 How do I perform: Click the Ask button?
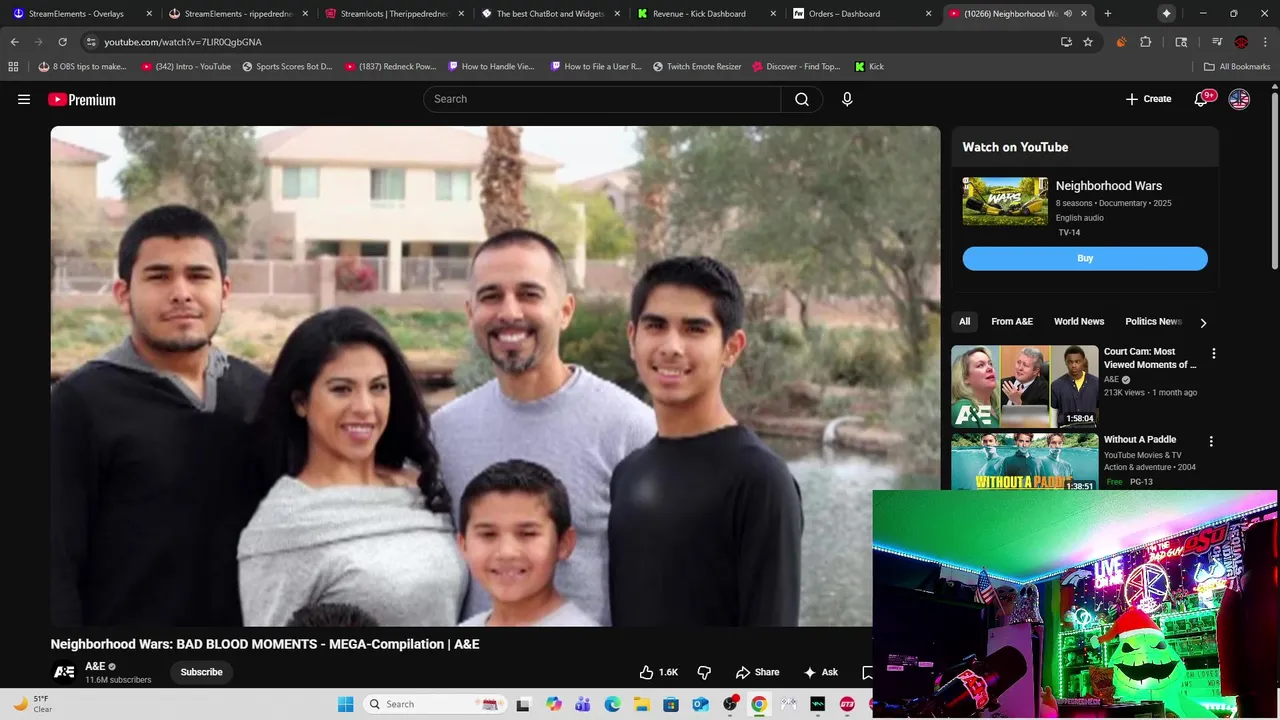(820, 672)
